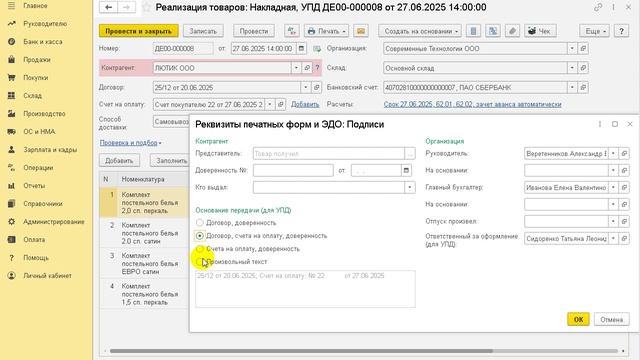Expand the Кто выдал dropdown
This screenshot has width=640, height=360.
[x=409, y=187]
